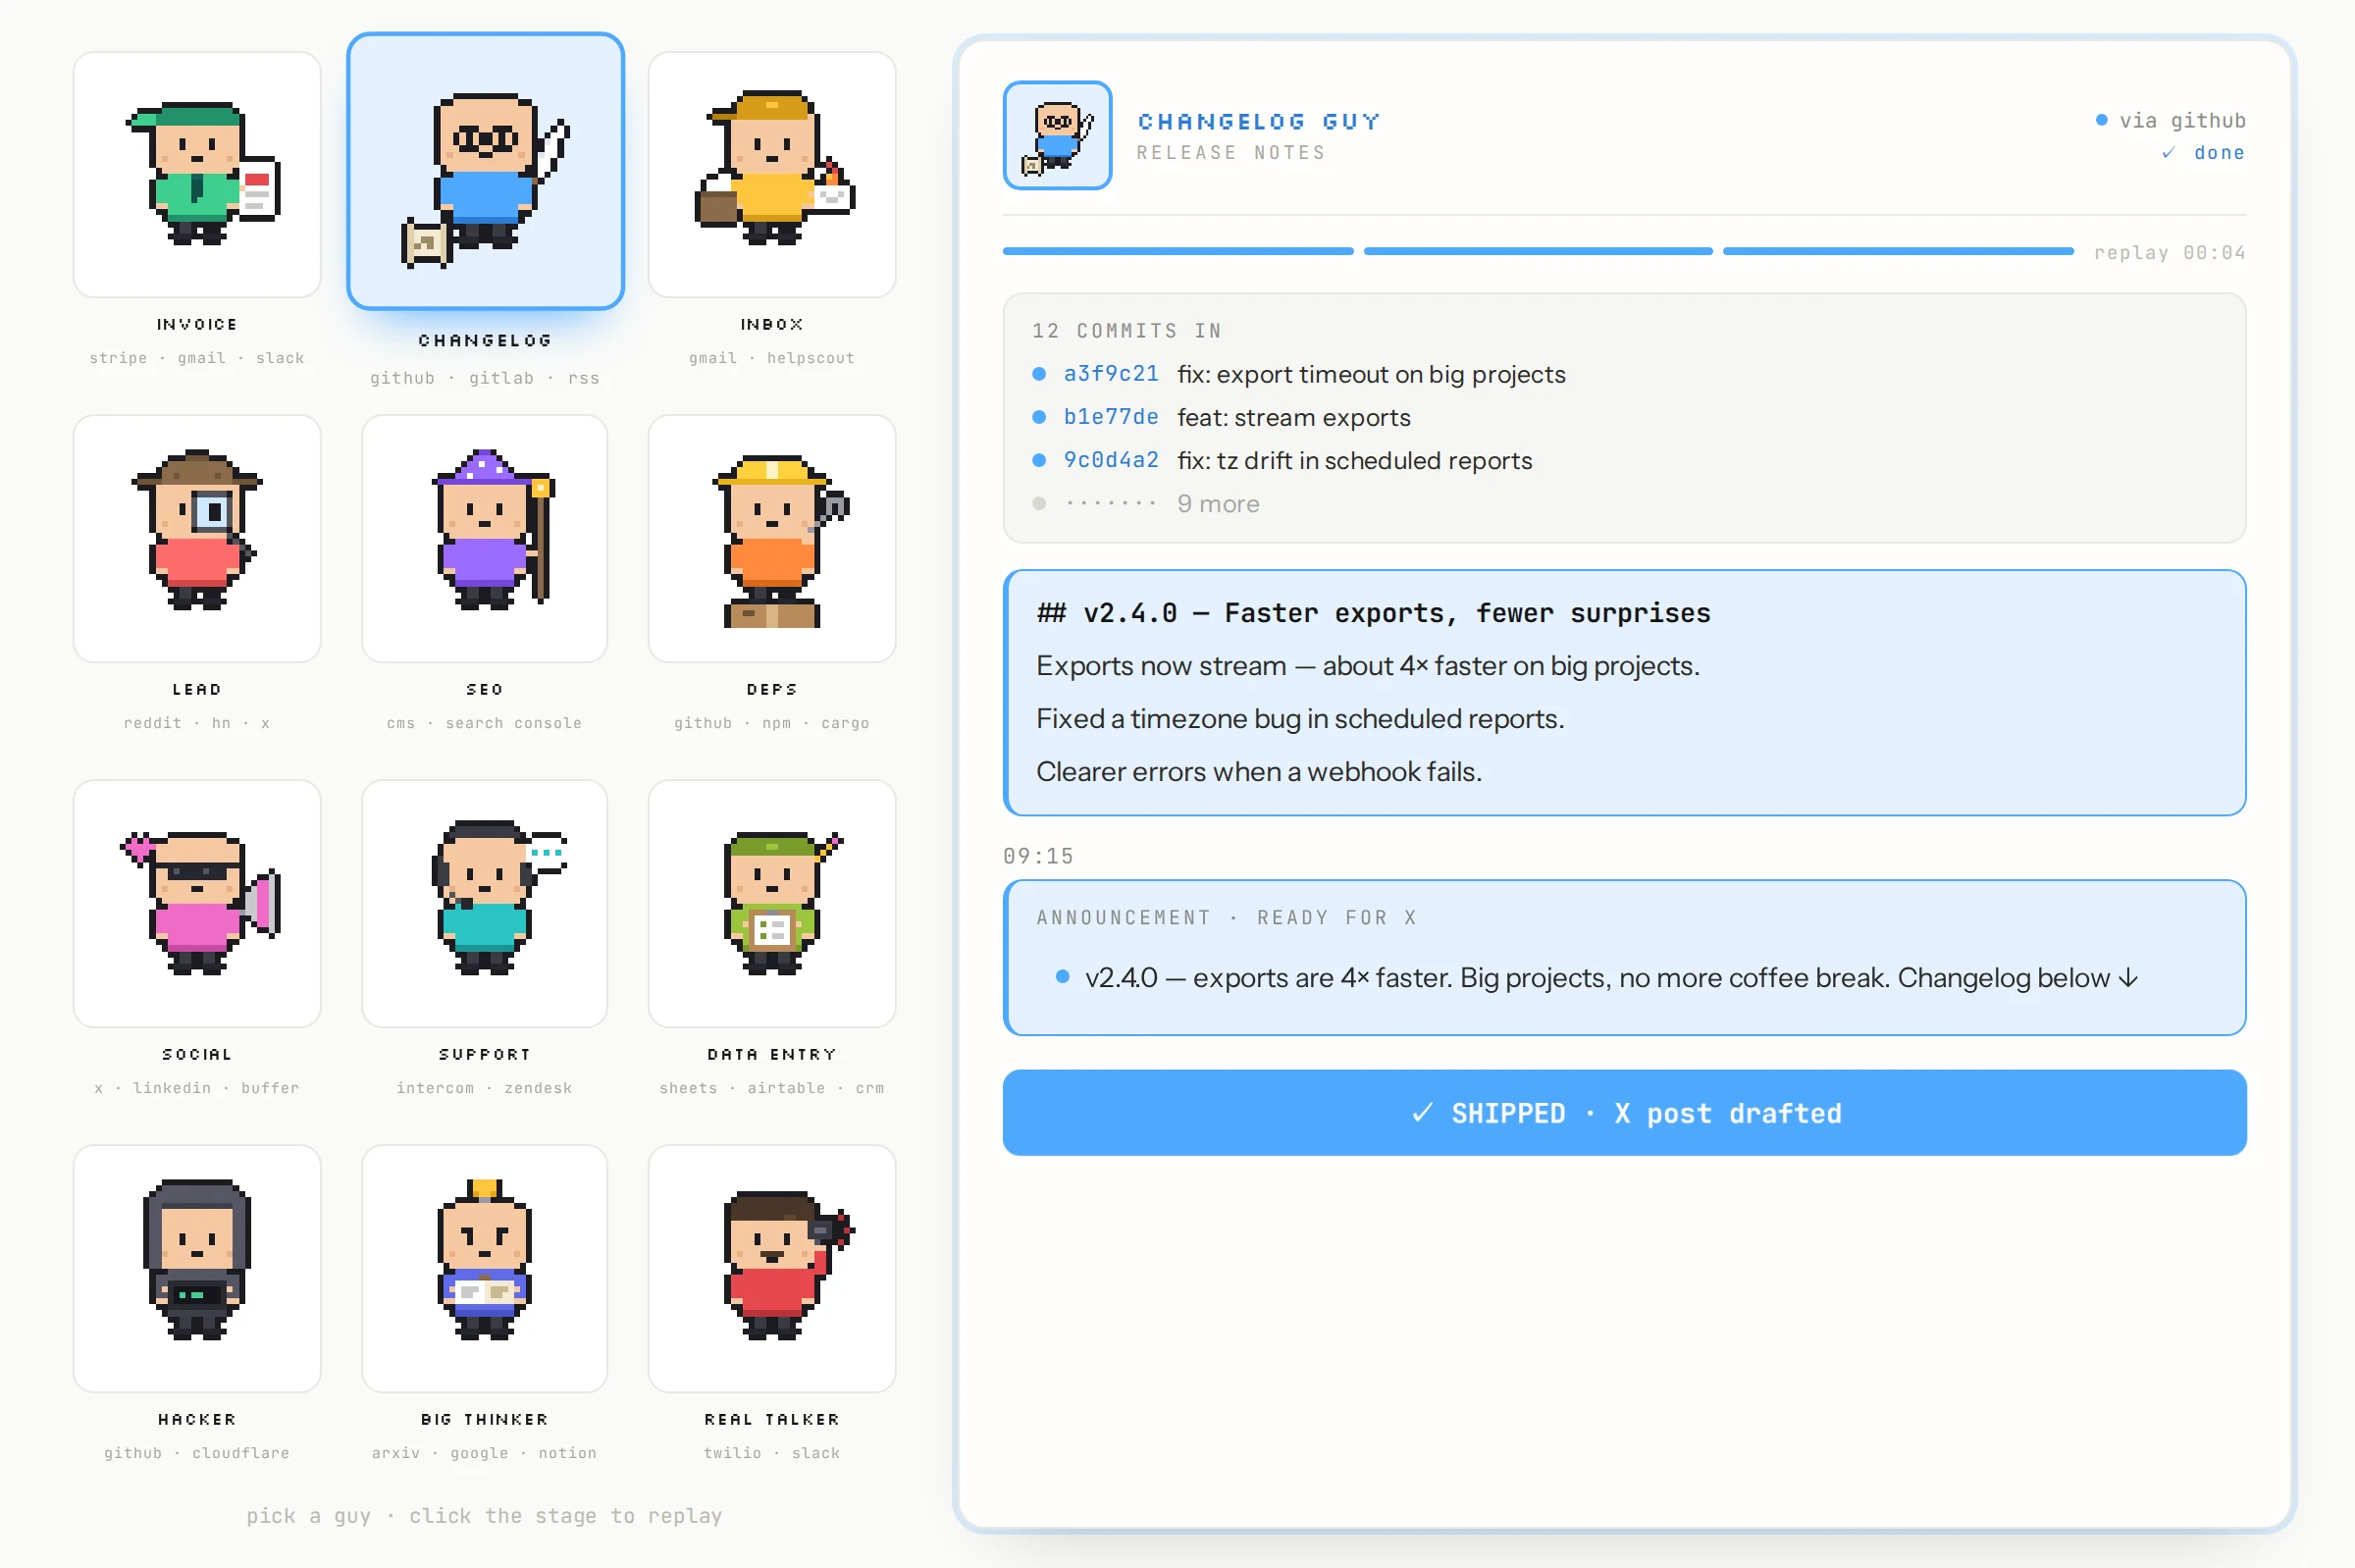This screenshot has width=2355, height=1568.
Task: Open commit a3f9c21 hash link
Action: coord(1110,374)
